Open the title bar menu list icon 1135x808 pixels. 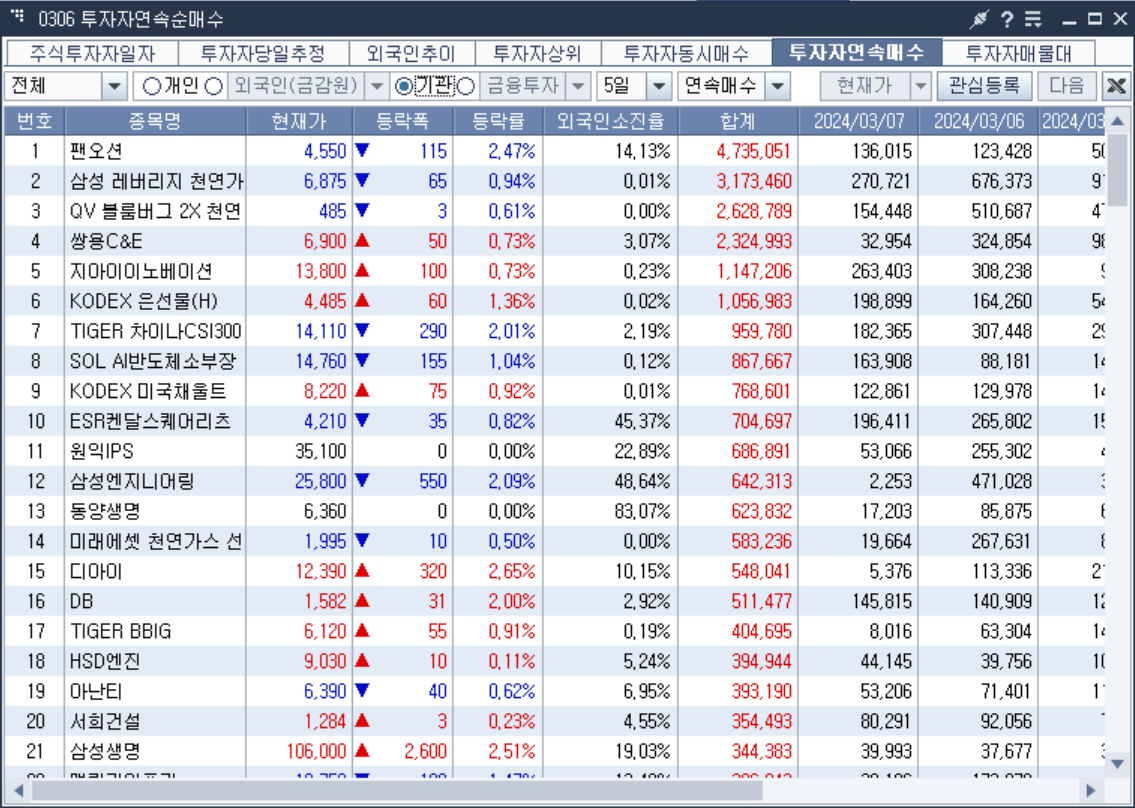1033,20
